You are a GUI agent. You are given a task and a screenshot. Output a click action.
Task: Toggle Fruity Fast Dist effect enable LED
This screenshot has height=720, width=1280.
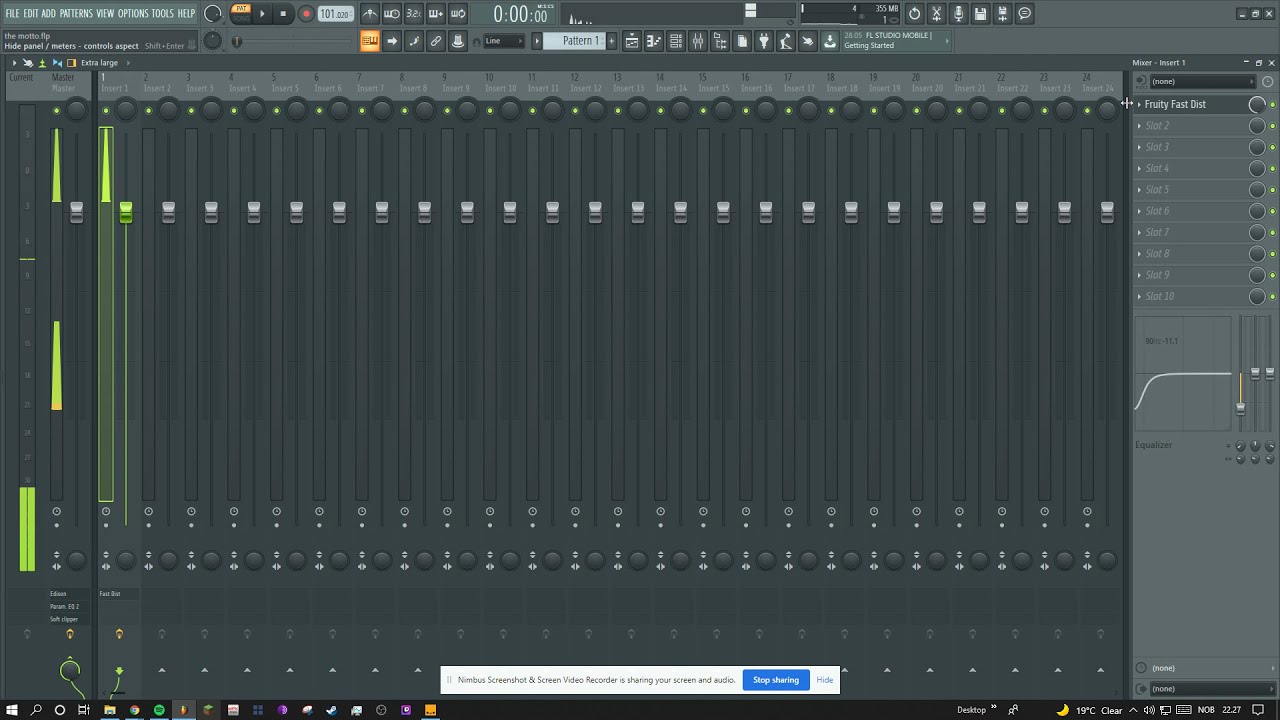1272,104
